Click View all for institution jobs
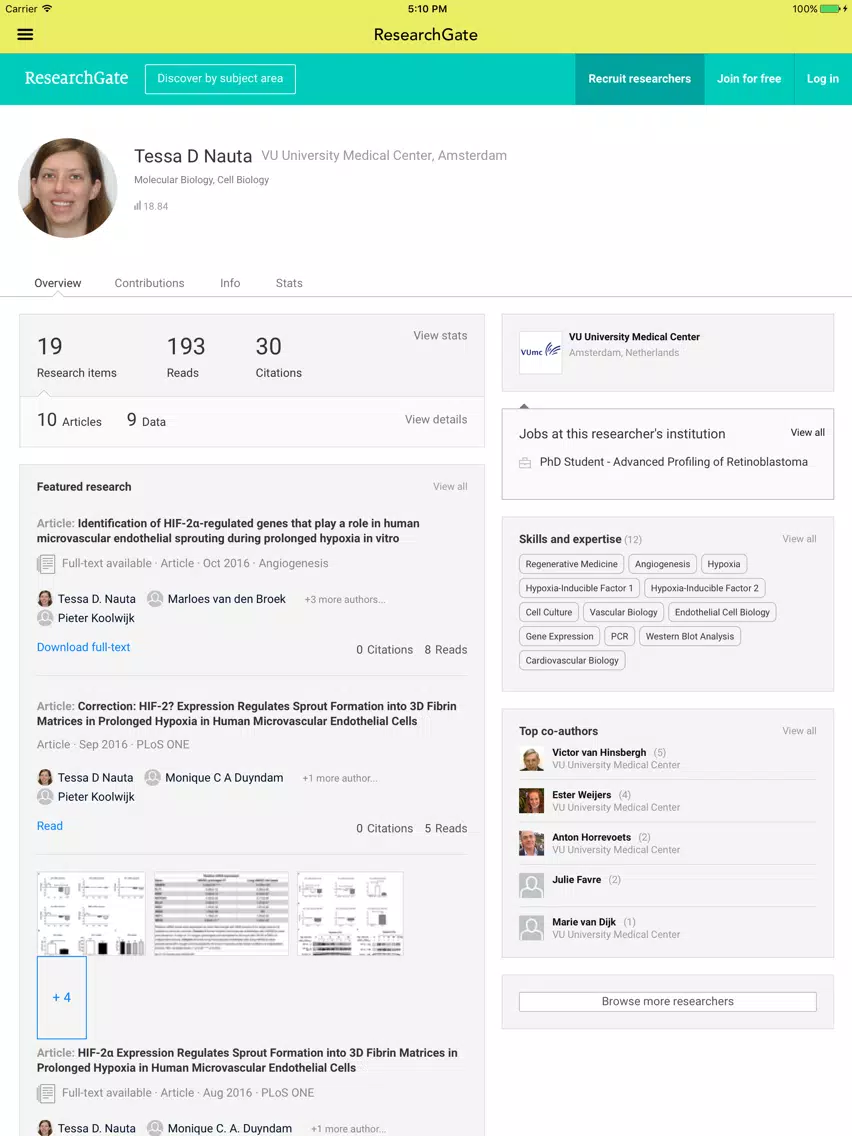The image size is (852, 1136). point(808,433)
